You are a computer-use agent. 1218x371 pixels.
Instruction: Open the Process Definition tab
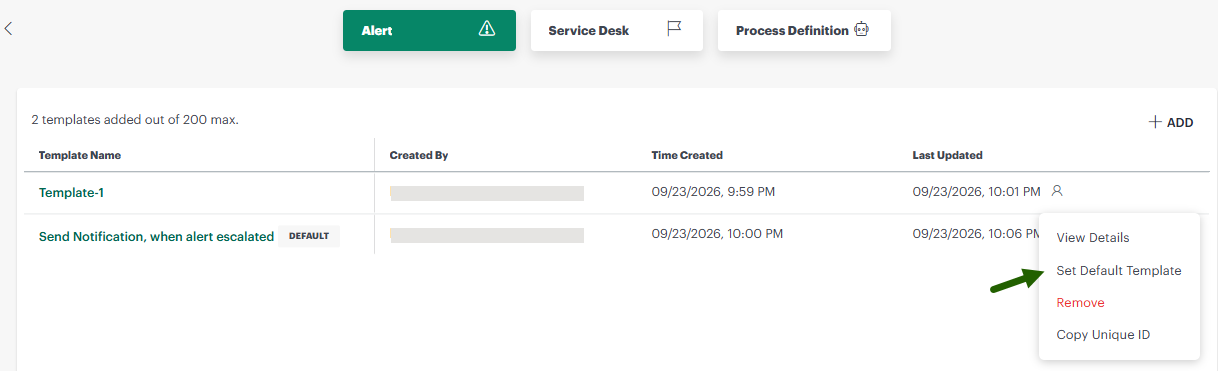[x=804, y=30]
